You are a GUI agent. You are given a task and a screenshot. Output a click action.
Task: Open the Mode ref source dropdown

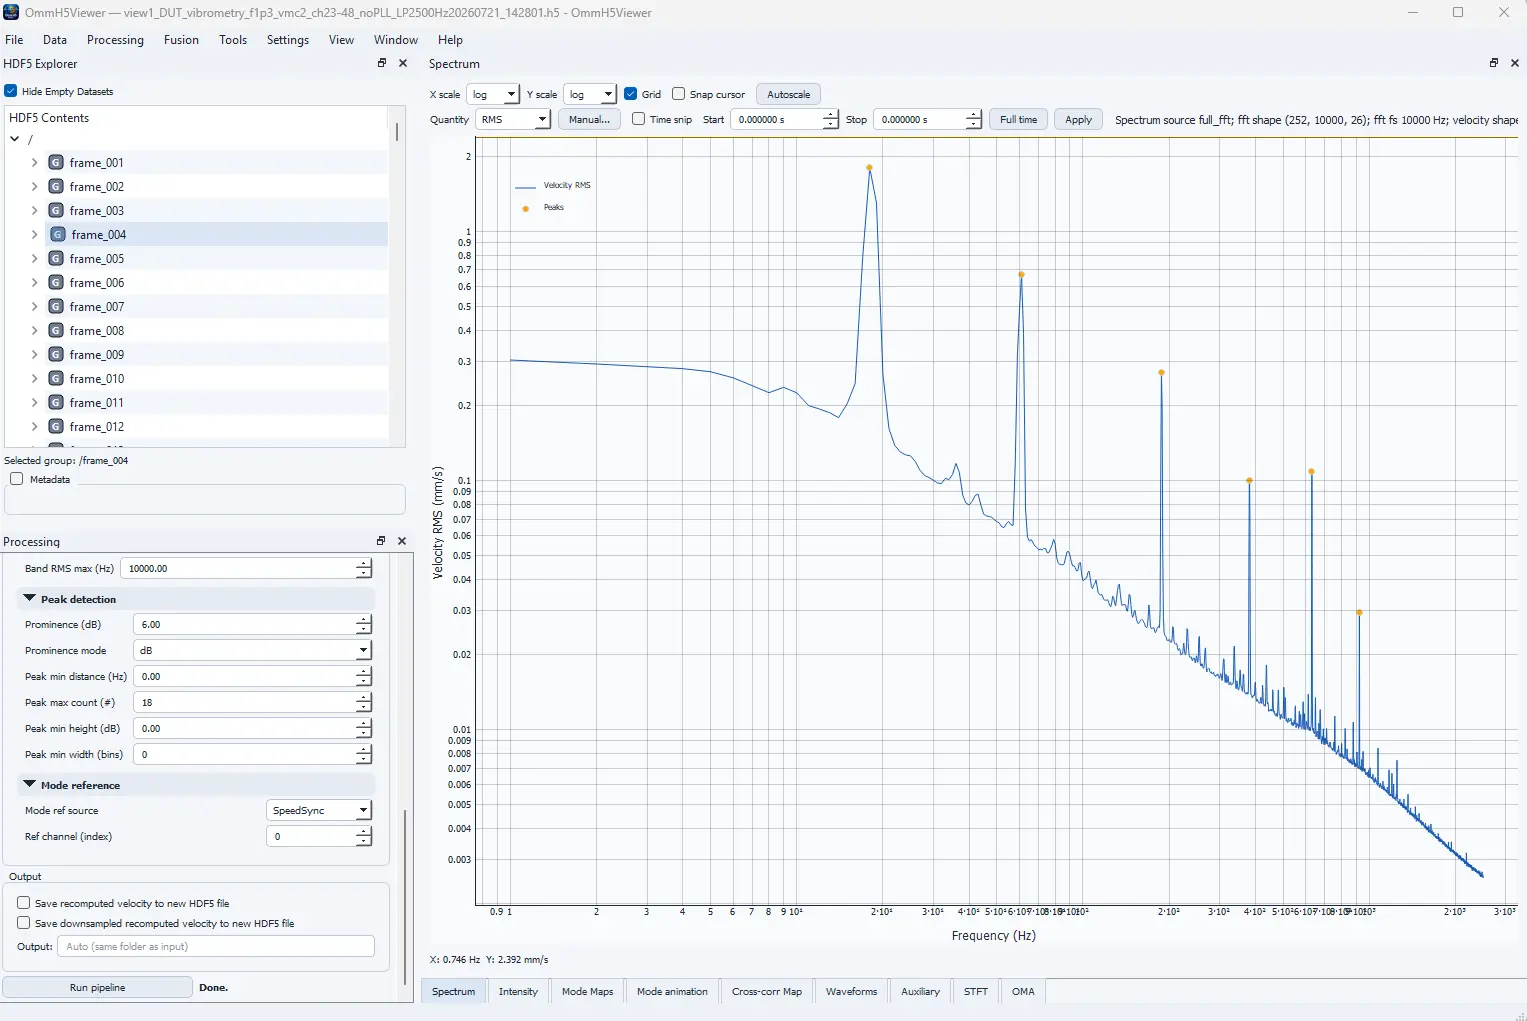pos(319,810)
